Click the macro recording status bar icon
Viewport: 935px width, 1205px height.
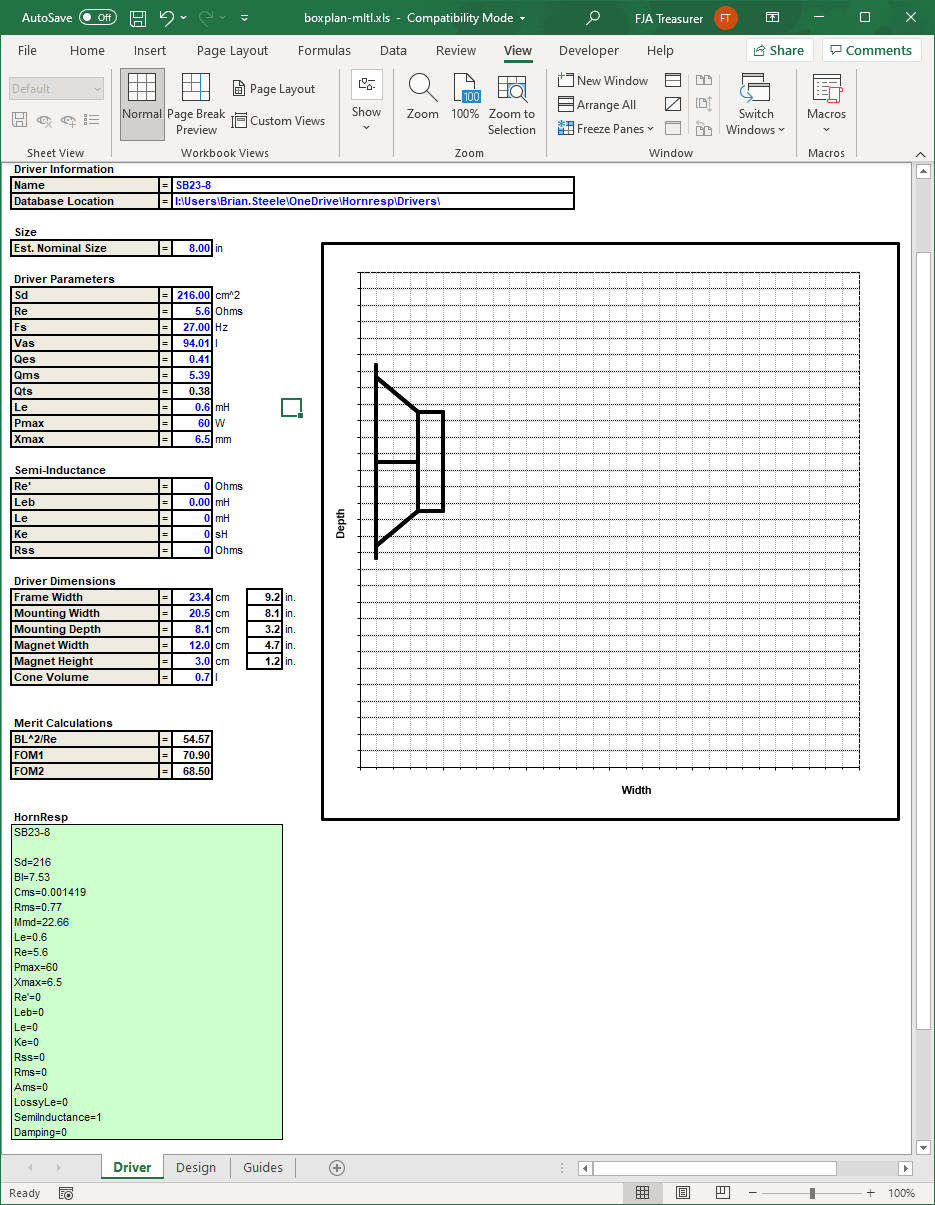click(66, 1193)
